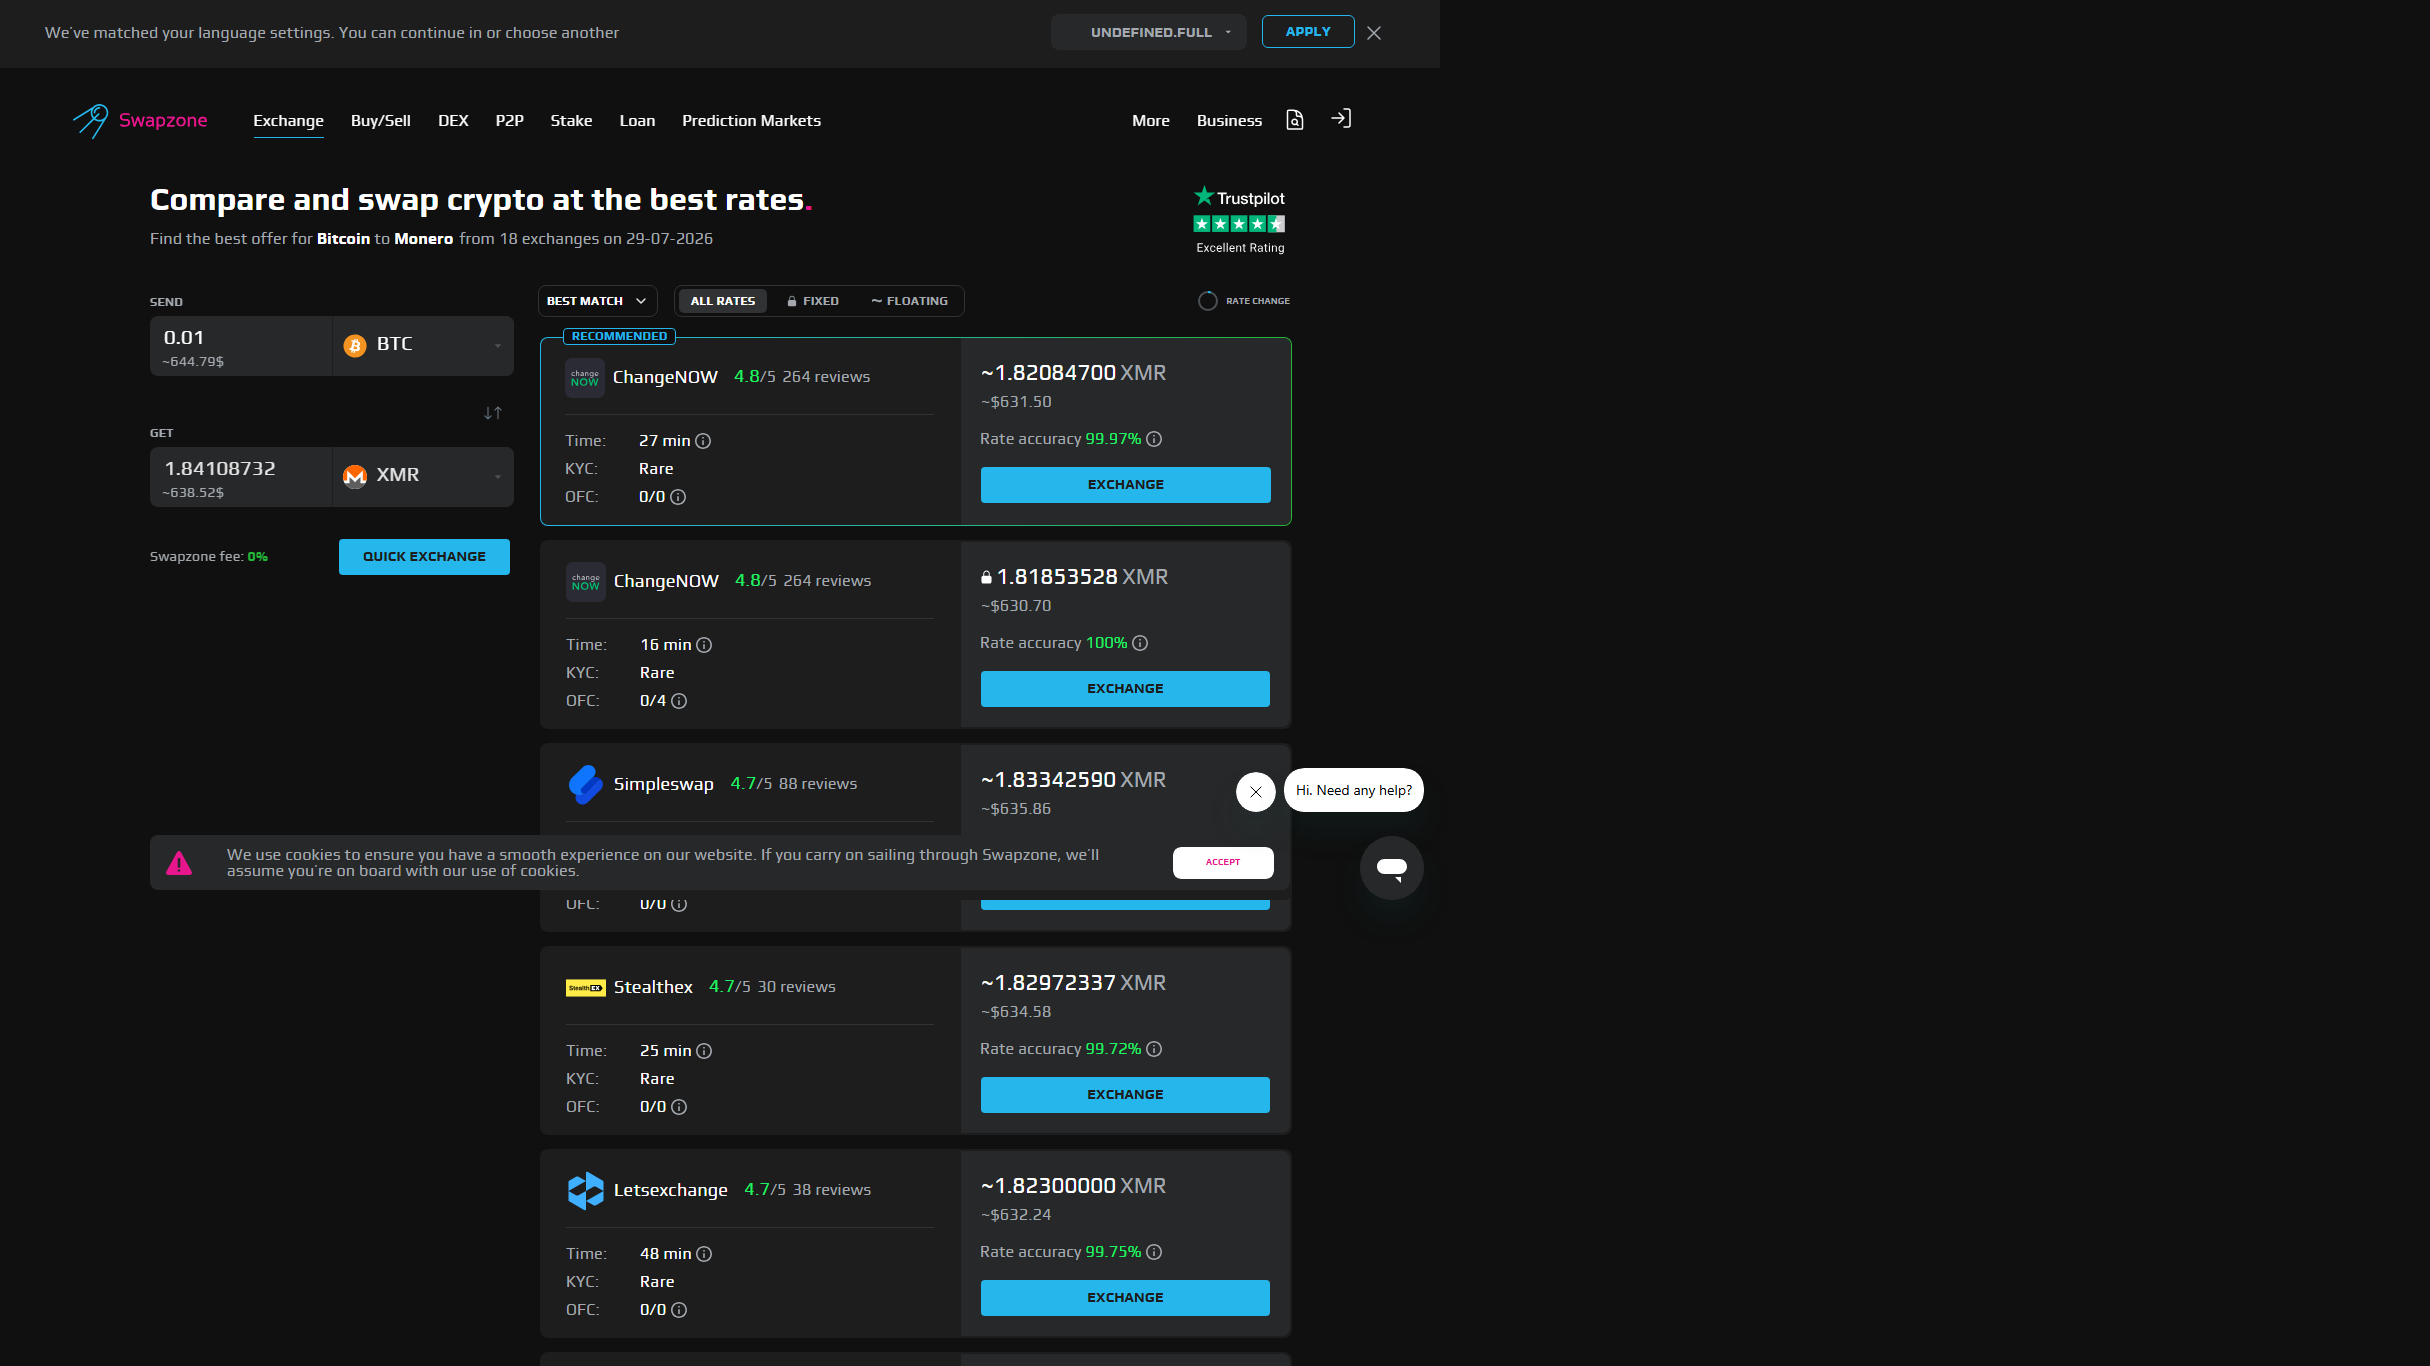Click ChangeNOW 264 reviews on recommended card
This screenshot has height=1366, width=2430.
[826, 377]
